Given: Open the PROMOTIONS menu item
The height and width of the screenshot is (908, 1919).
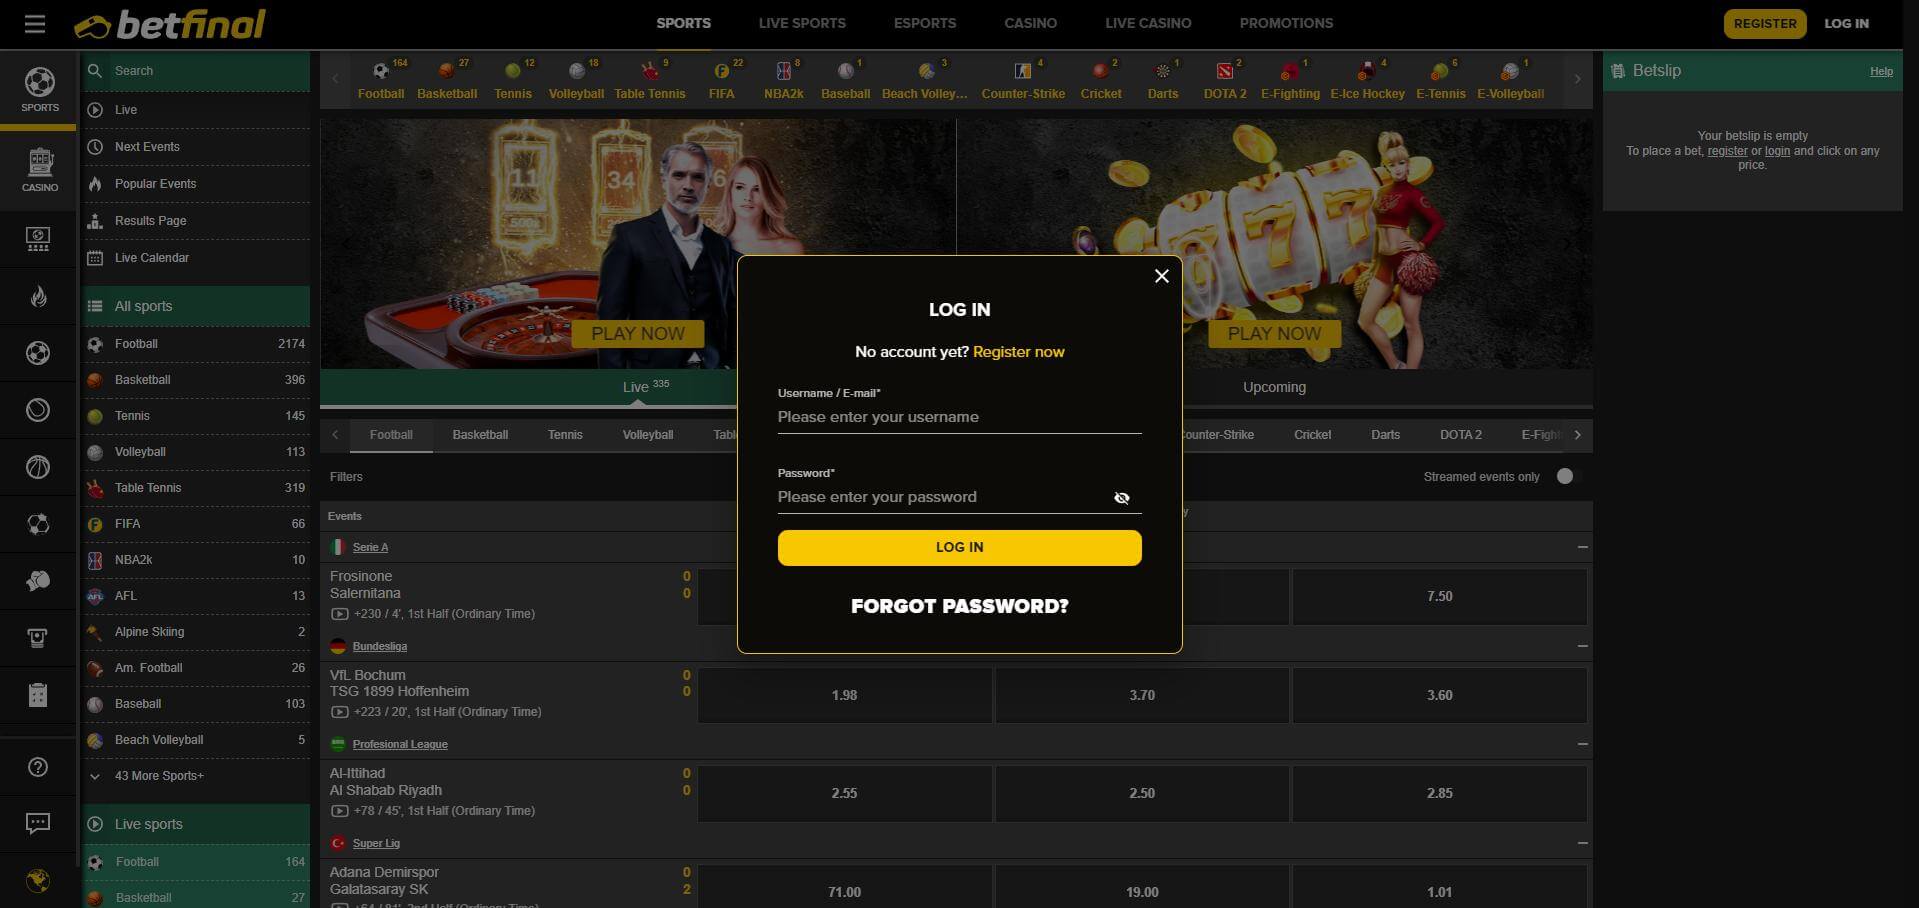Looking at the screenshot, I should coord(1285,23).
